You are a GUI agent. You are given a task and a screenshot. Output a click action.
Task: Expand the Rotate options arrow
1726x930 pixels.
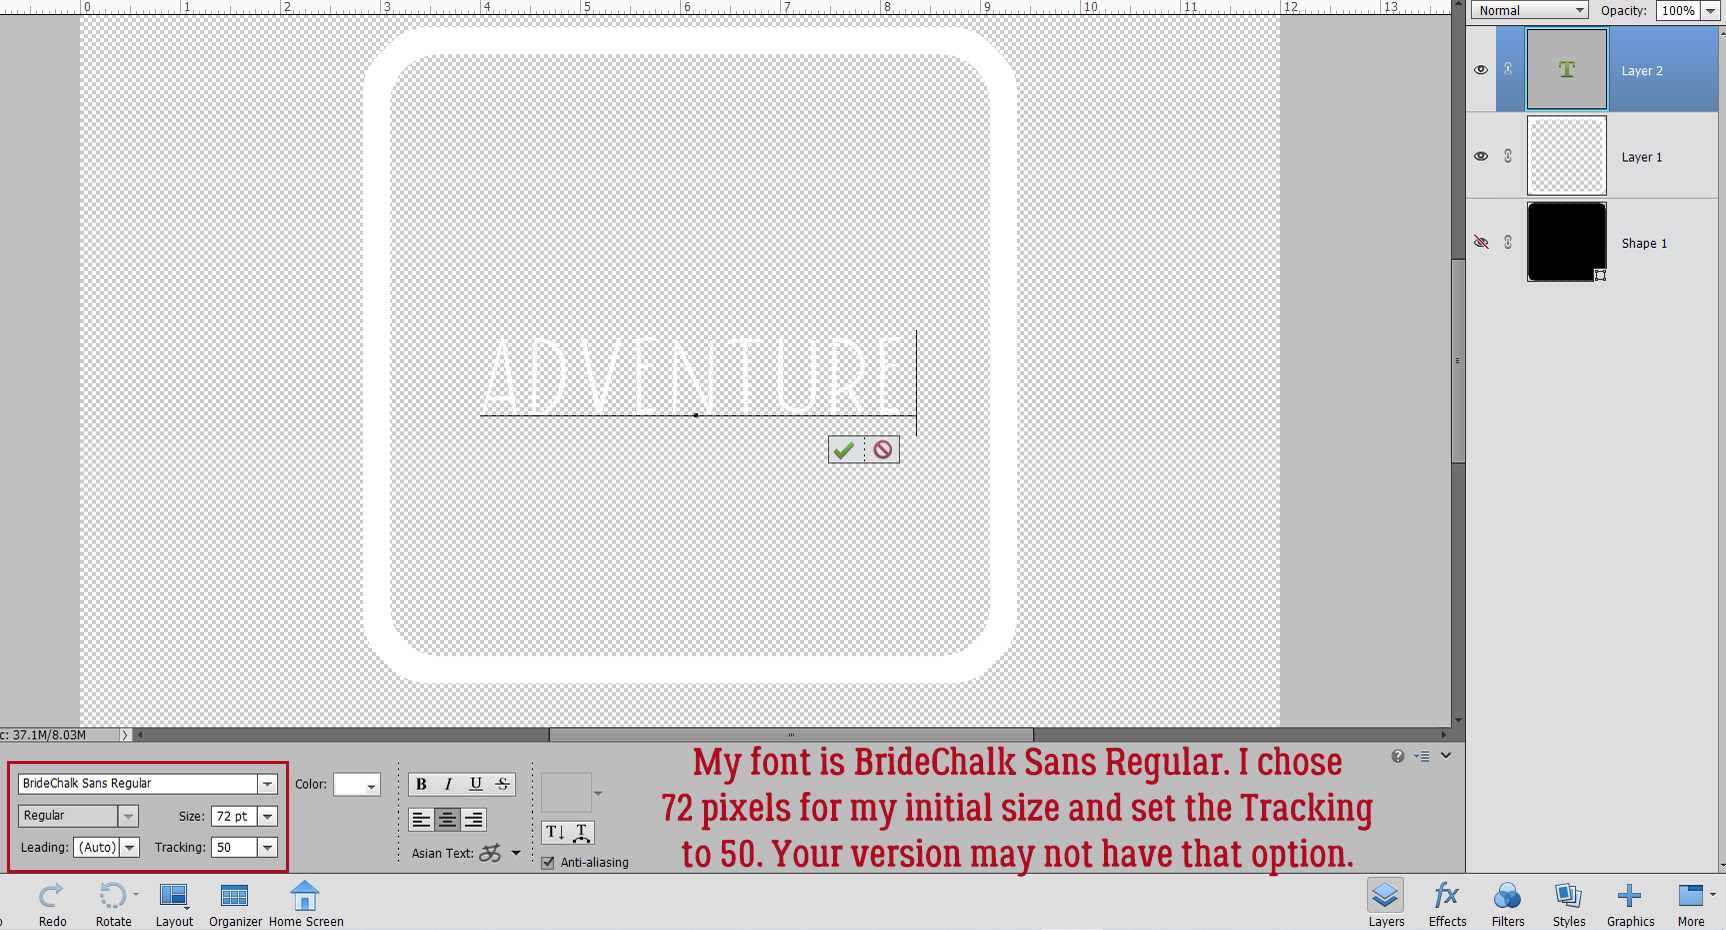pos(136,894)
